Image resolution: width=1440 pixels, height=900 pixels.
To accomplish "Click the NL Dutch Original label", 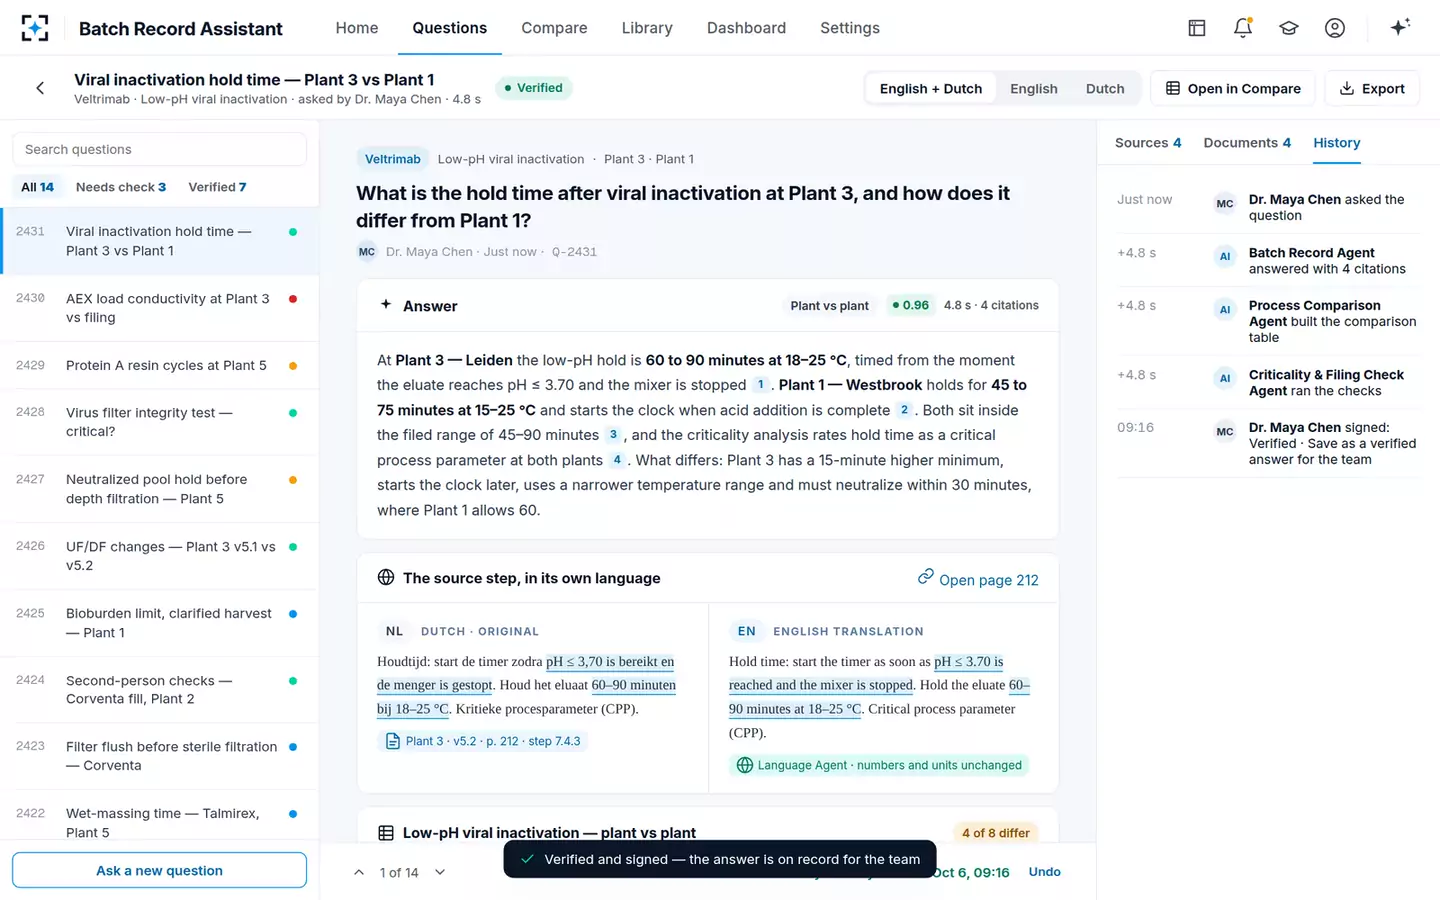I will pos(461,631).
